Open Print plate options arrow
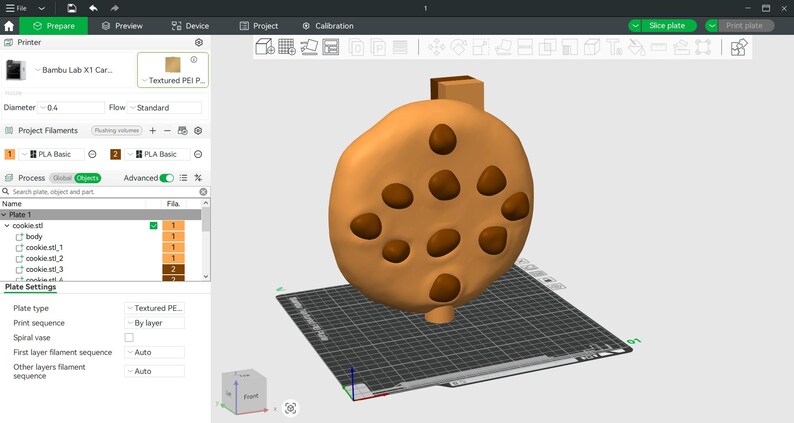The width and height of the screenshot is (794, 423). tap(712, 26)
